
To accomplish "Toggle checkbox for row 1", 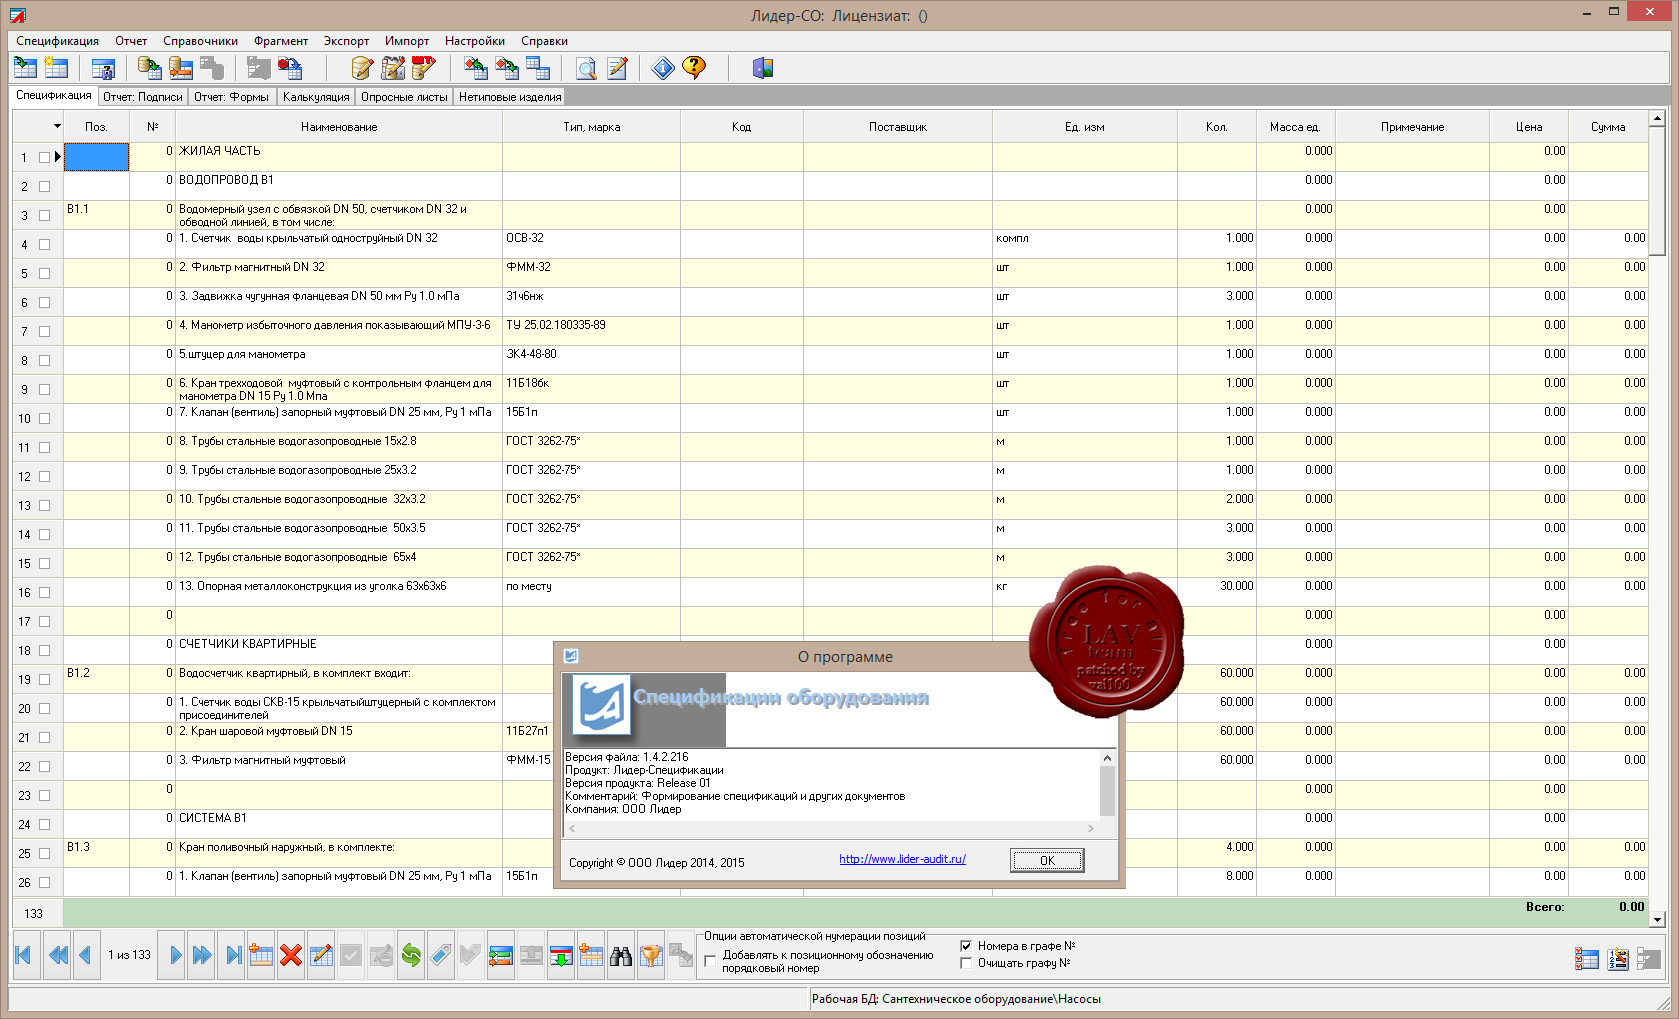I will click(x=44, y=157).
